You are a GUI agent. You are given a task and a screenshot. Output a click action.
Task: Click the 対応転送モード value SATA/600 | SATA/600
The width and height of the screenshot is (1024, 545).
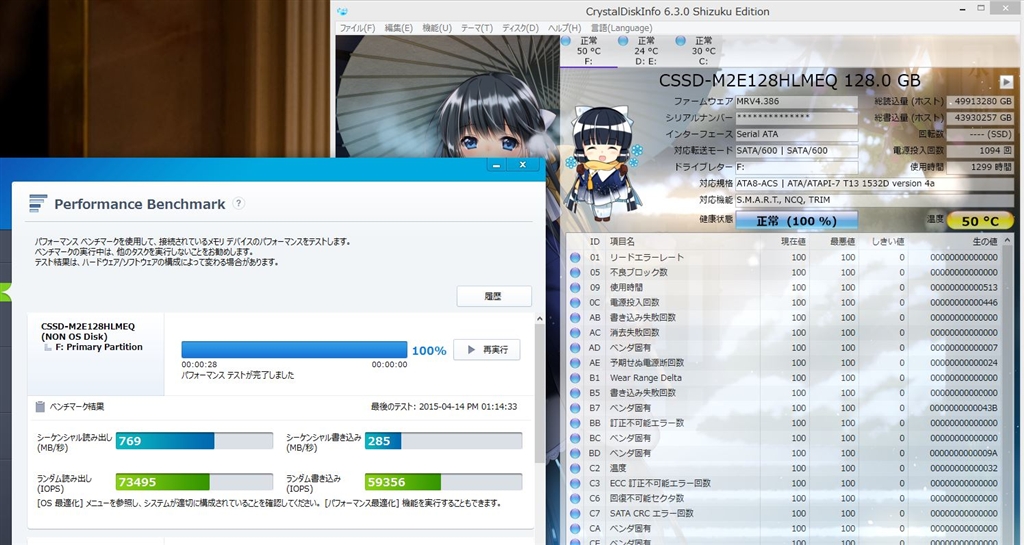pyautogui.click(x=796, y=151)
